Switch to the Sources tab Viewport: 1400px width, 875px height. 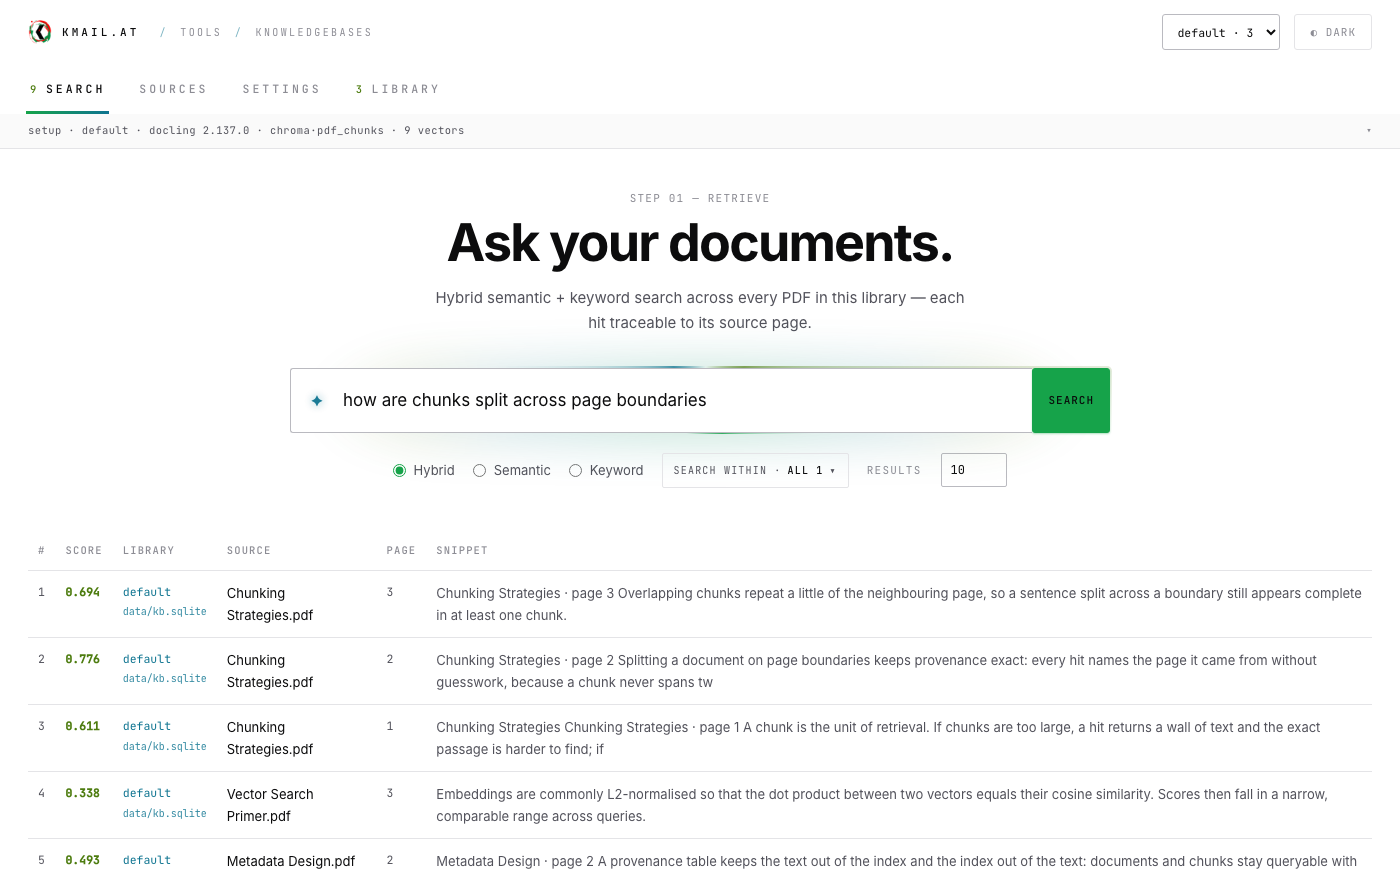(x=173, y=89)
